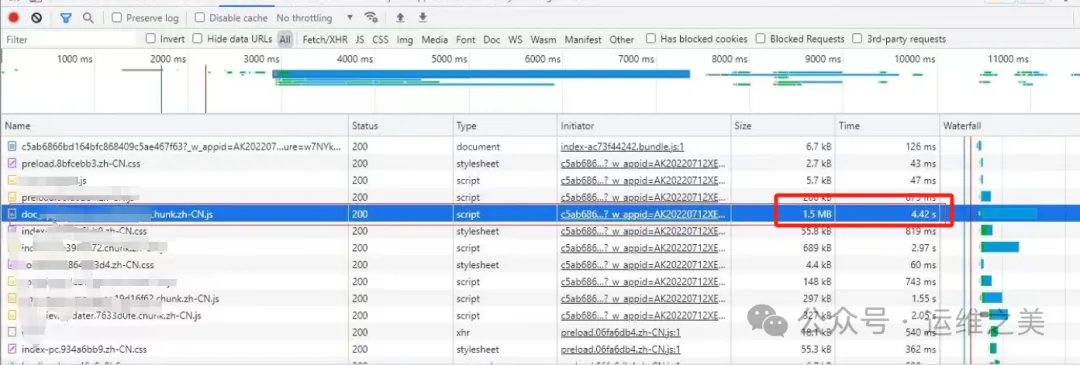Image resolution: width=1080 pixels, height=365 pixels.
Task: Check 3rd-party requests option
Action: pyautogui.click(x=858, y=39)
